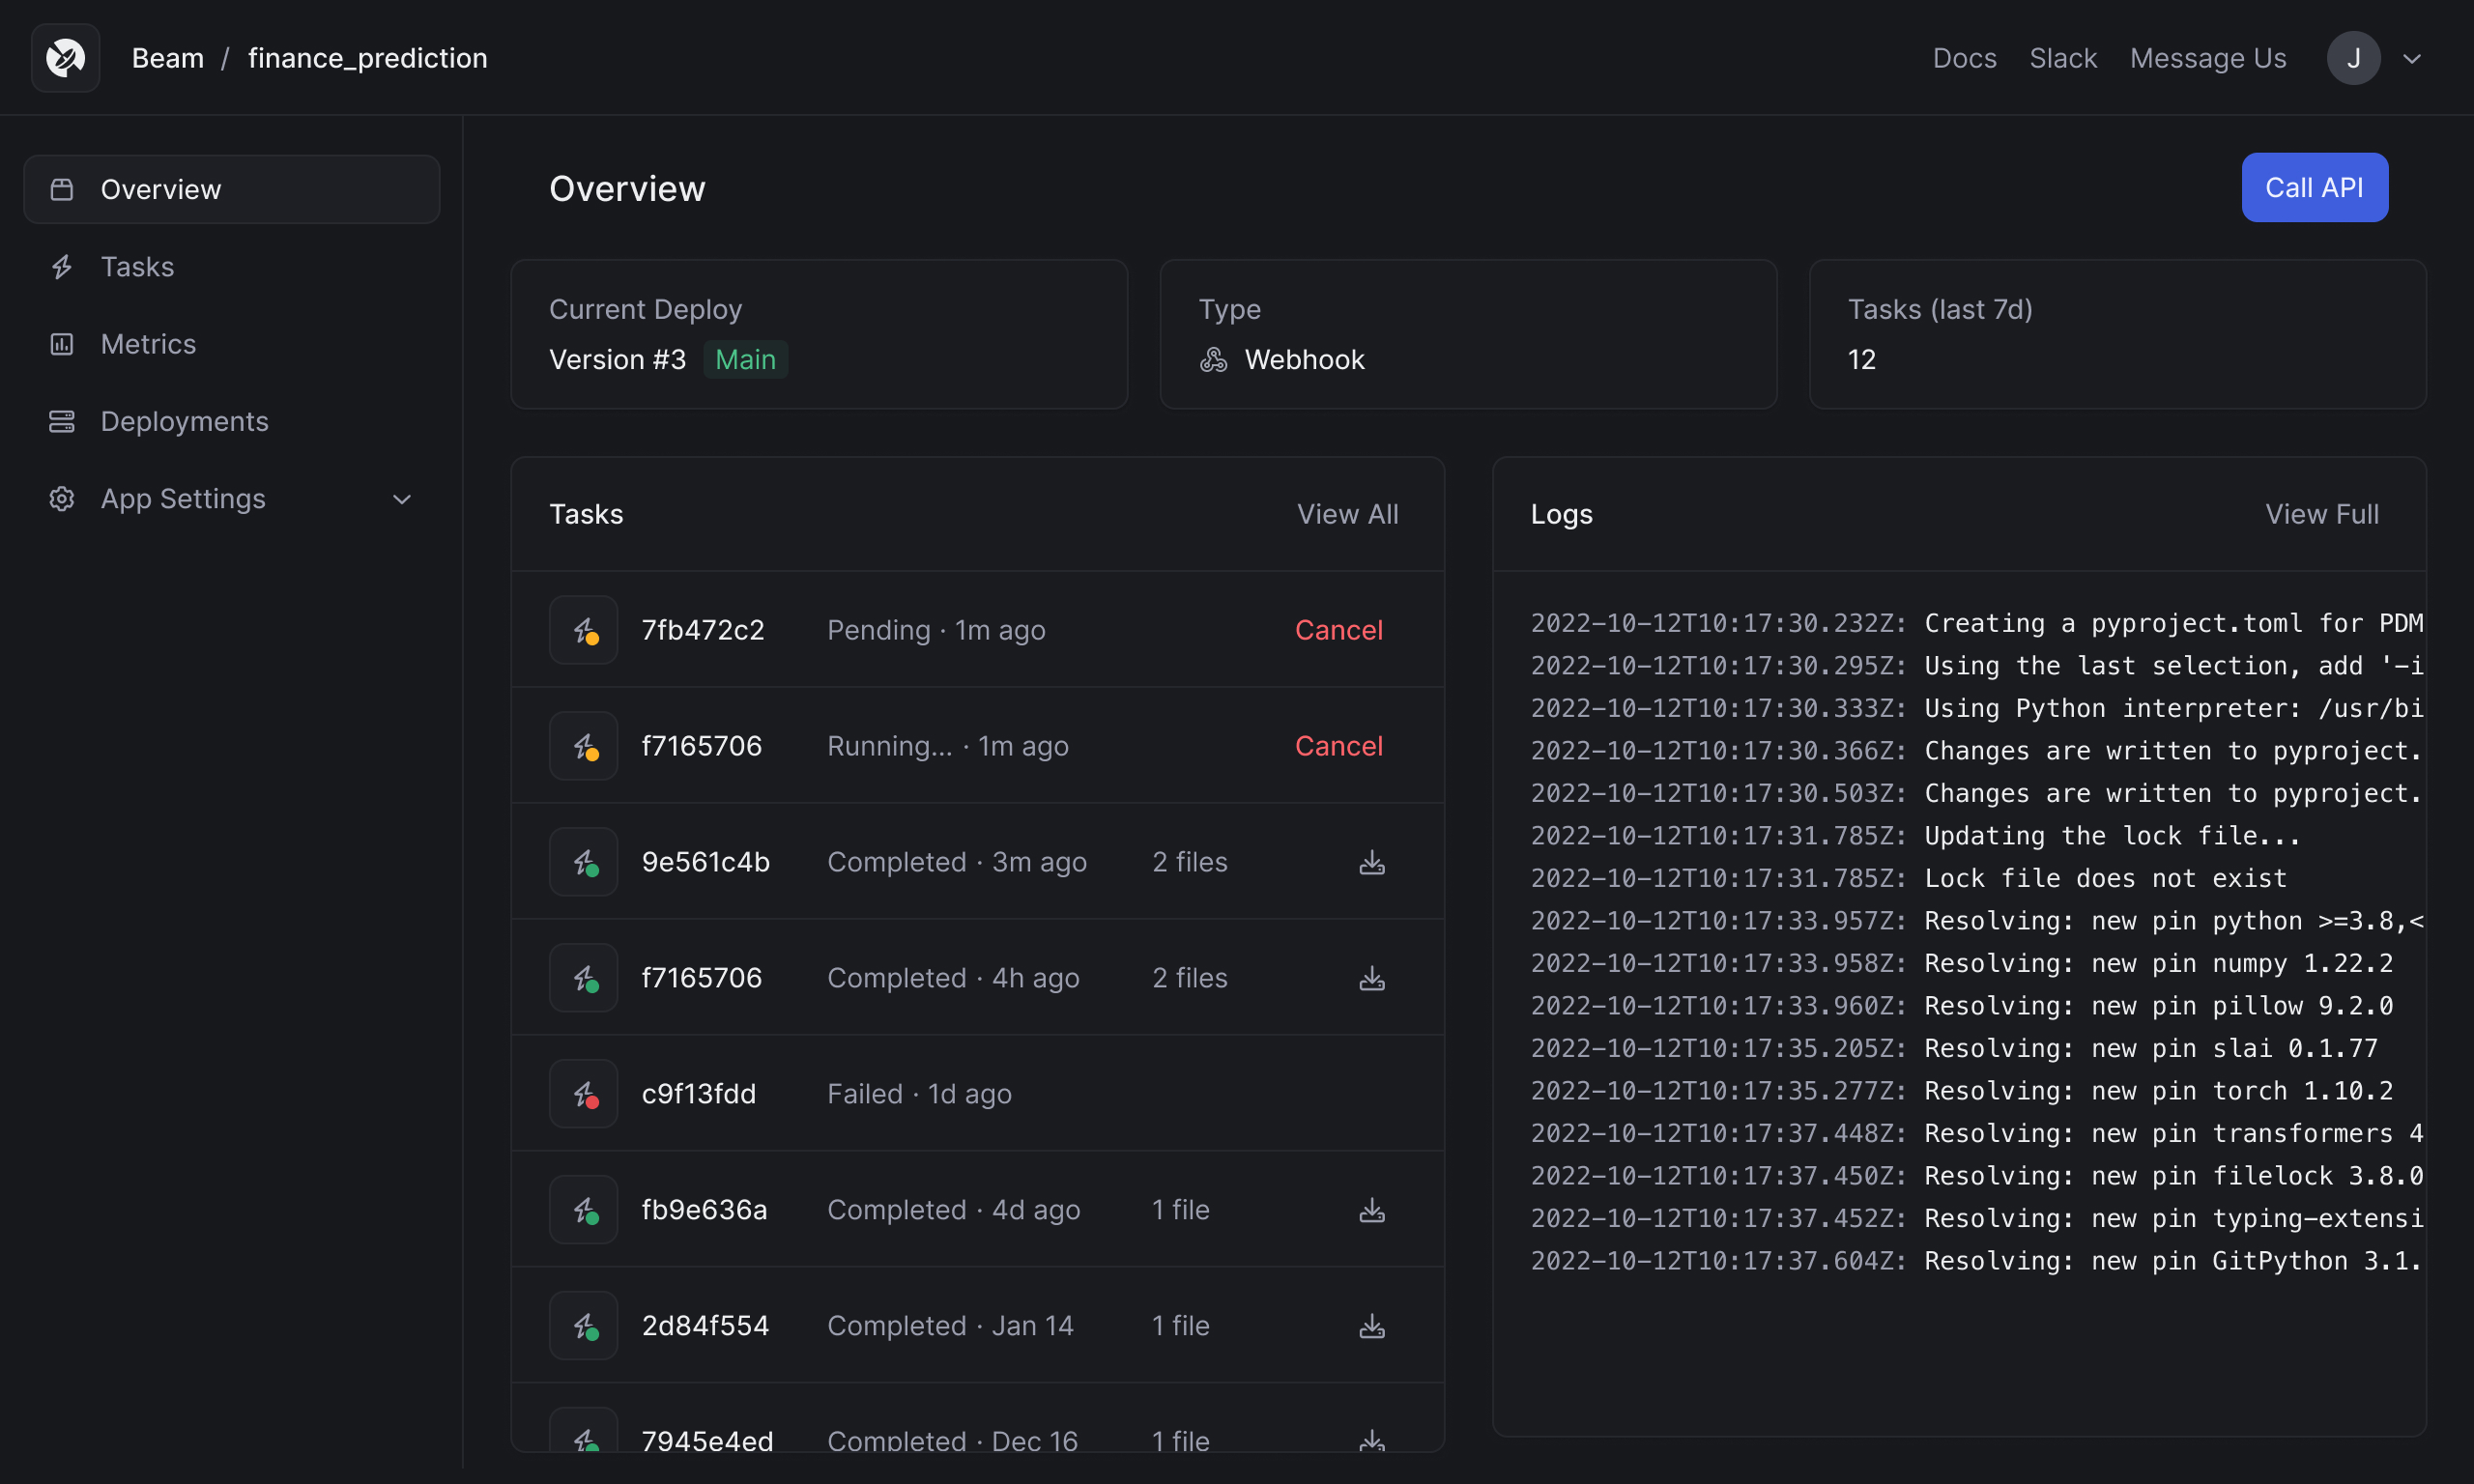Click the Metrics chart icon
Image resolution: width=2474 pixels, height=1484 pixels.
[62, 344]
